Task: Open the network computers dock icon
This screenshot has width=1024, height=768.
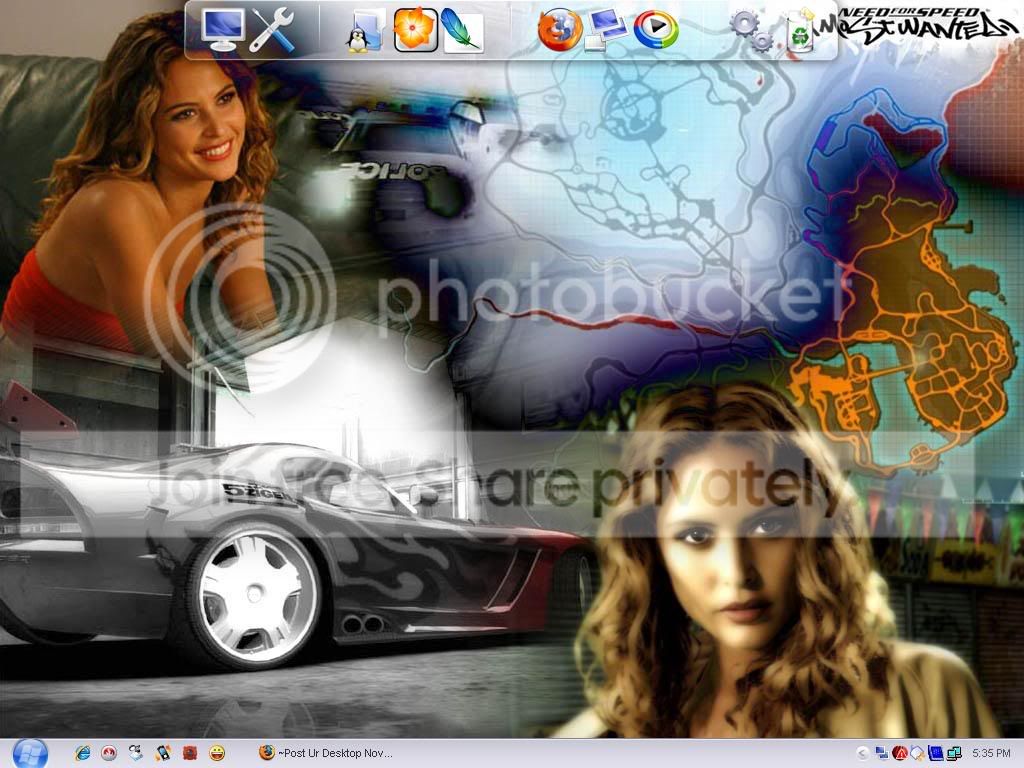Action: pos(607,30)
